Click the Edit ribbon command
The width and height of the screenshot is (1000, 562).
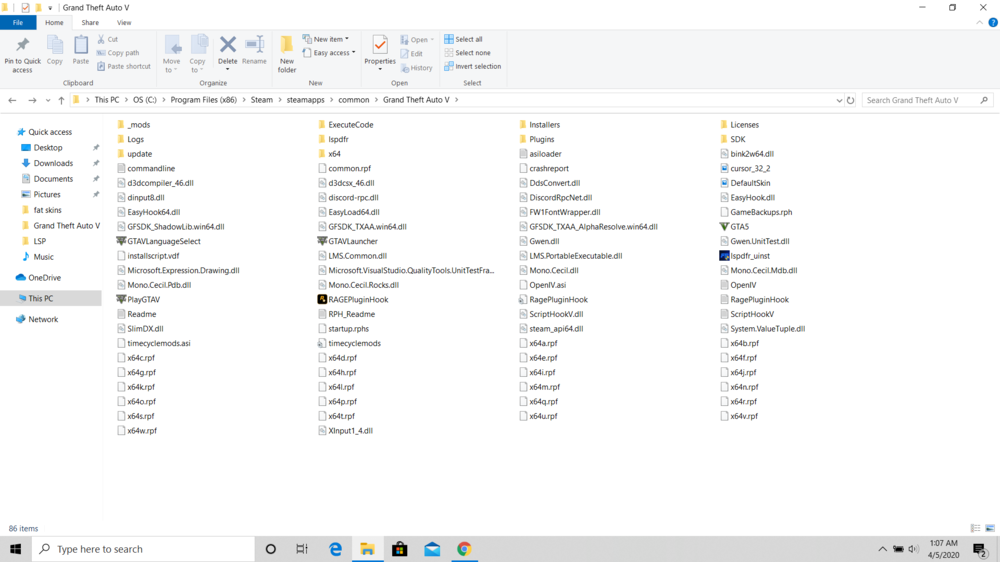(x=412, y=54)
